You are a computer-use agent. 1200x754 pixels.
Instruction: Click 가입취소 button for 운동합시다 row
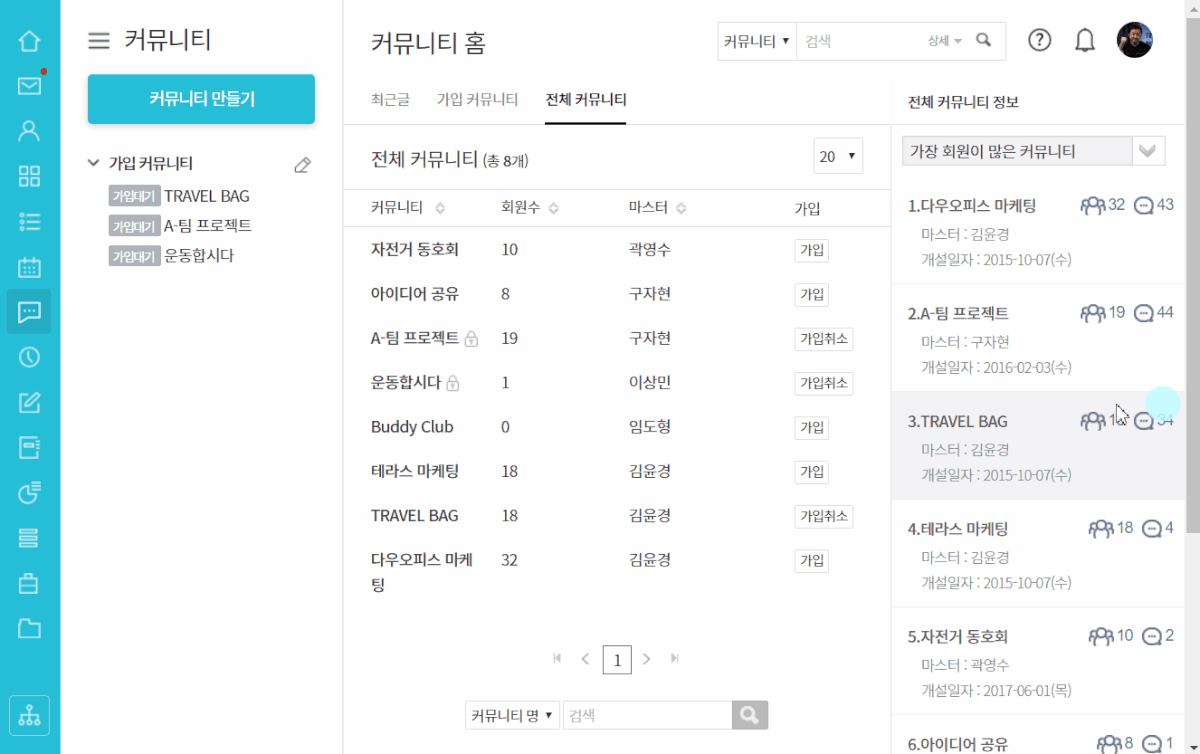pyautogui.click(x=824, y=383)
